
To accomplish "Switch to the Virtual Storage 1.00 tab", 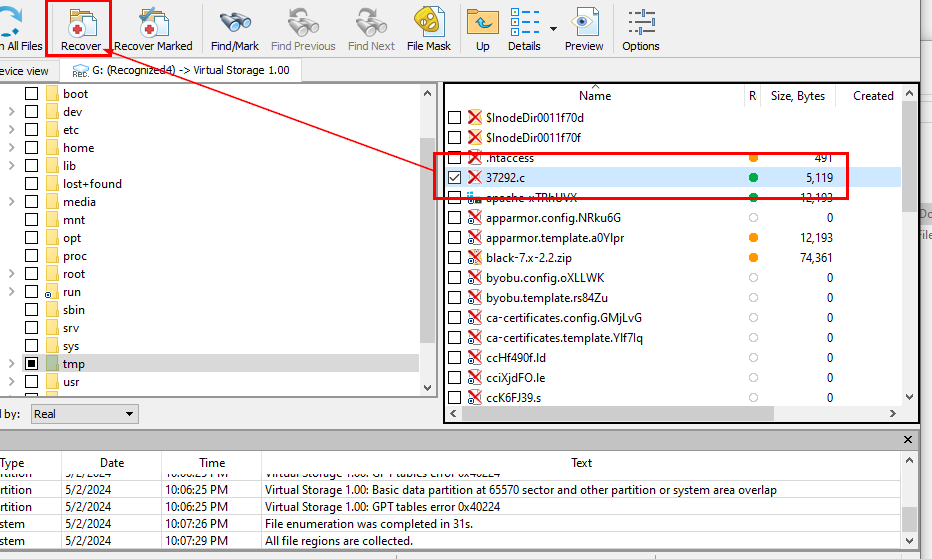I will [180, 71].
